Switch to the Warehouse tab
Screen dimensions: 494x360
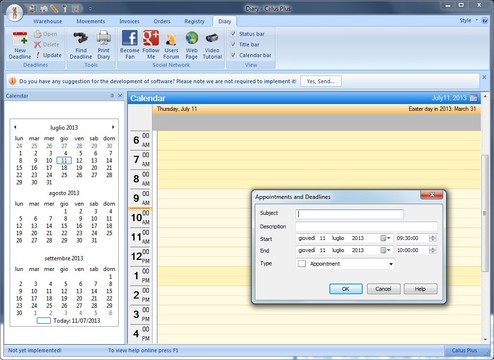click(x=47, y=21)
